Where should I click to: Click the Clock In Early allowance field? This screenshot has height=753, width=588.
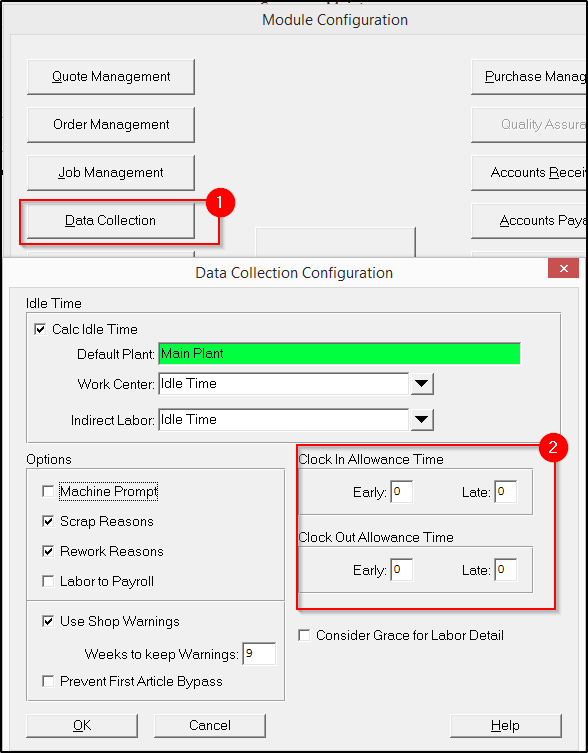[402, 492]
